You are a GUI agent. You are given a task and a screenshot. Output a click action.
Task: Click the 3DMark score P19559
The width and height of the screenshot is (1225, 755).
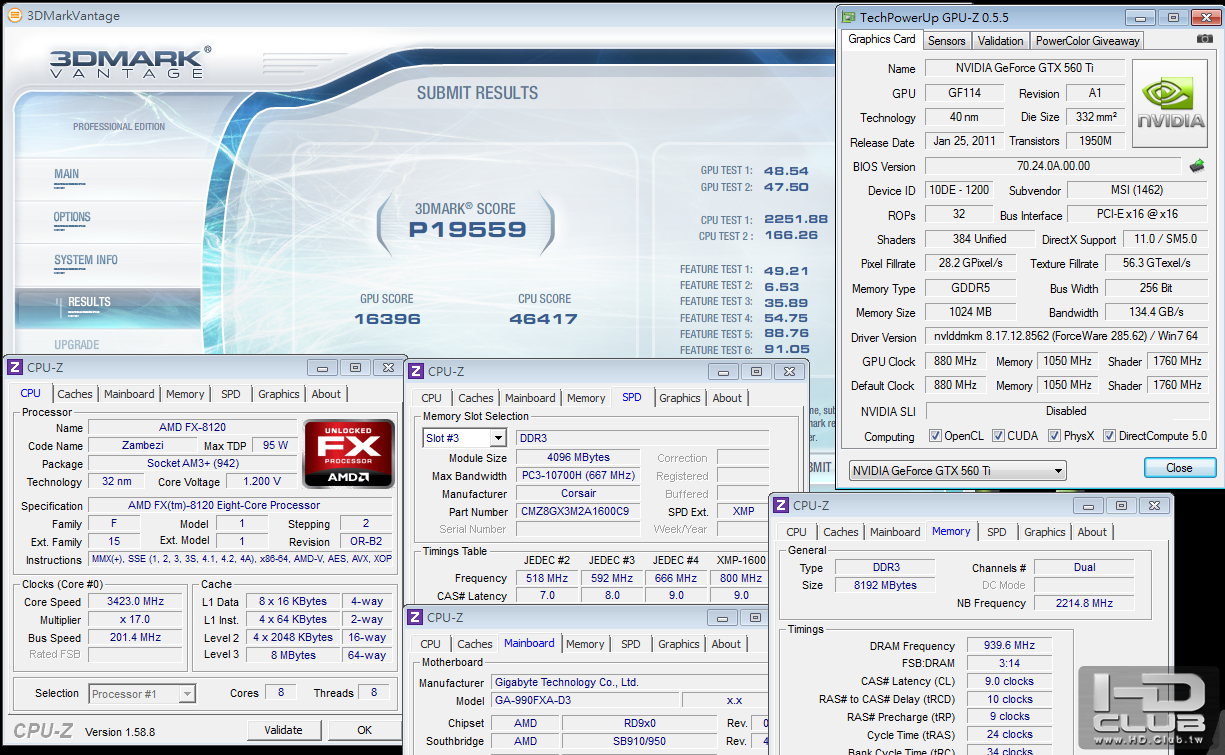(x=467, y=230)
